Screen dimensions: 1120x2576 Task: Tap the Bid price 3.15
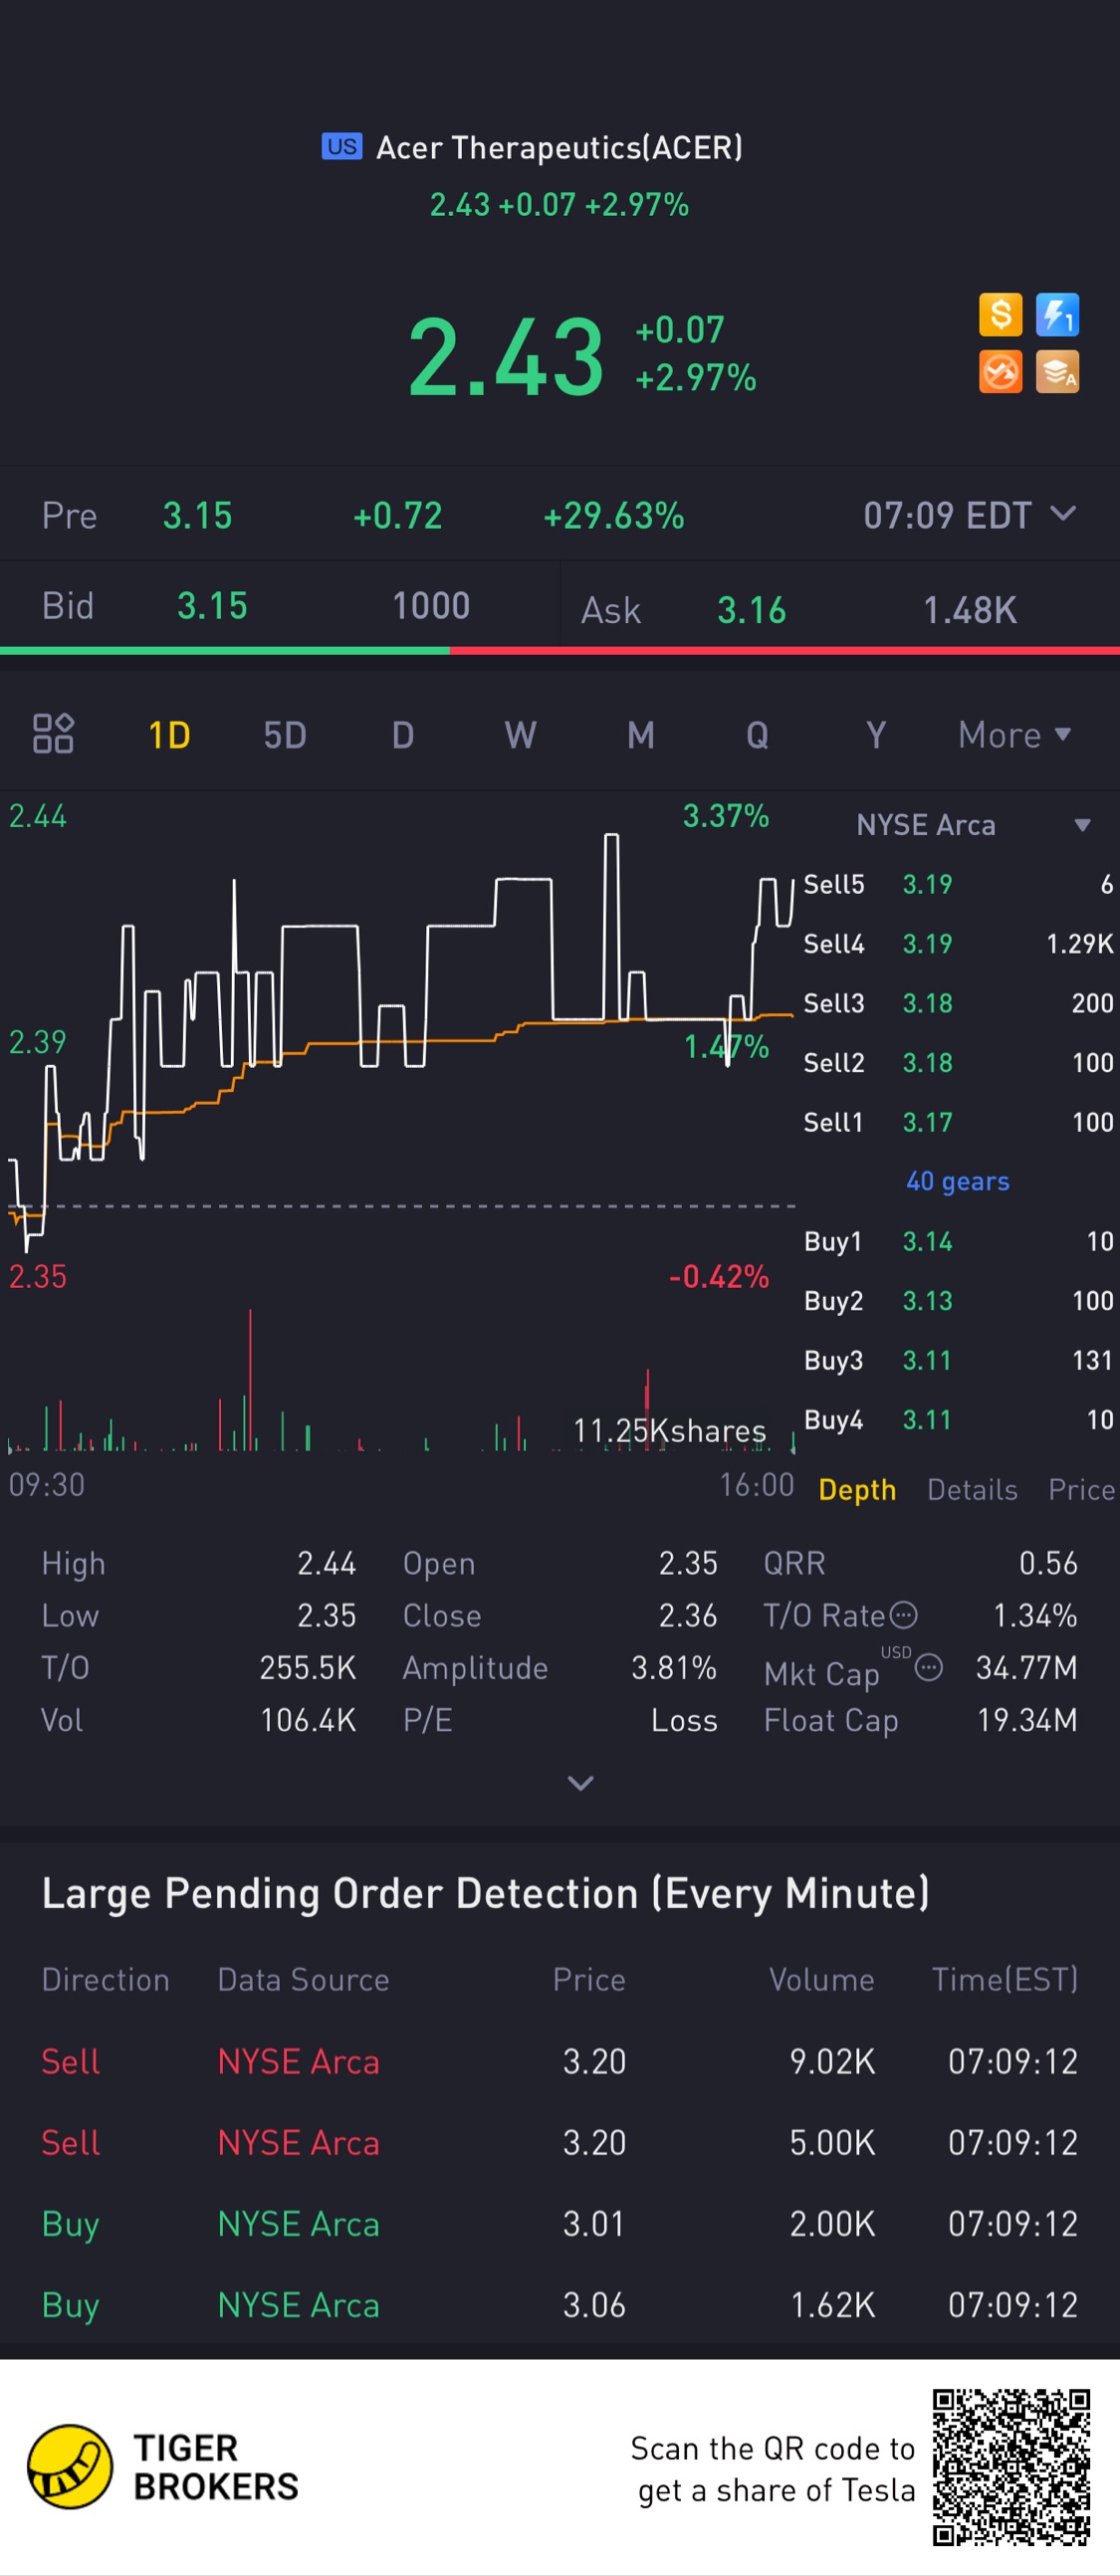(x=212, y=605)
